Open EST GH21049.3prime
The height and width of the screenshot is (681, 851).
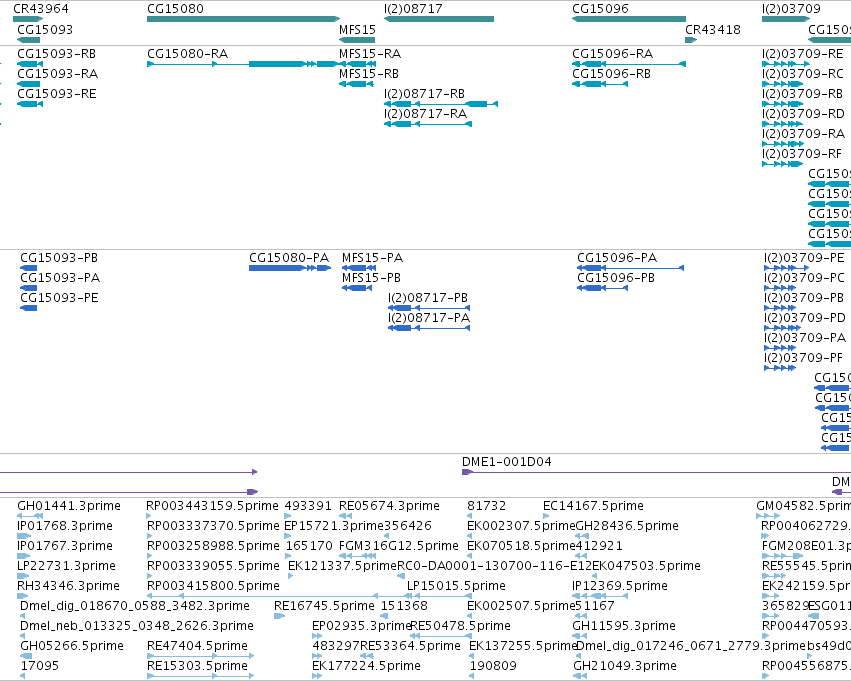point(579,676)
